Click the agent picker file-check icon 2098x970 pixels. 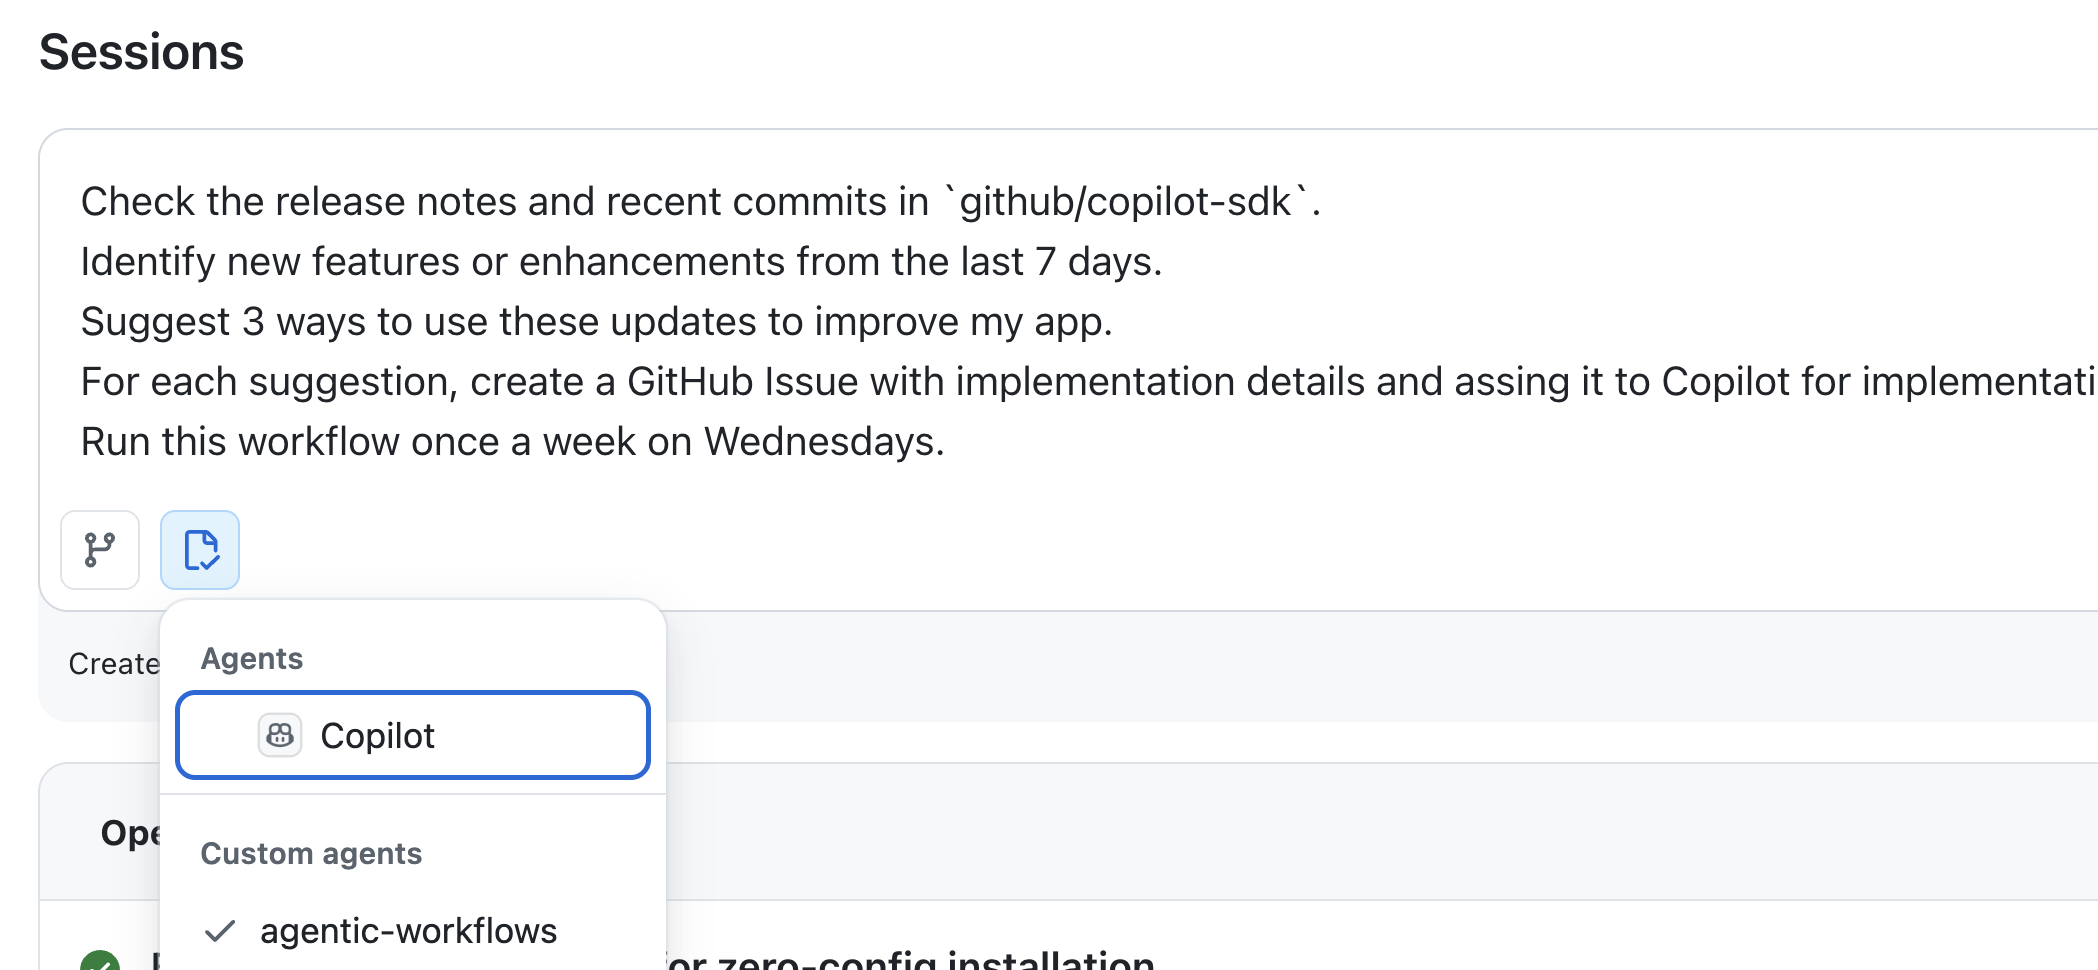point(200,550)
